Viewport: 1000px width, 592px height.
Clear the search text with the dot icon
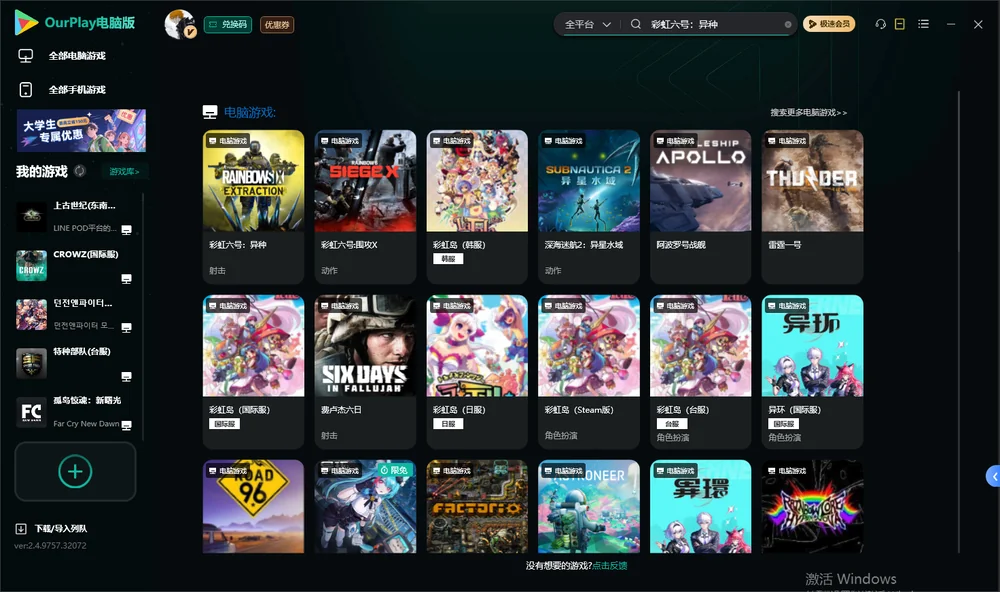[788, 25]
